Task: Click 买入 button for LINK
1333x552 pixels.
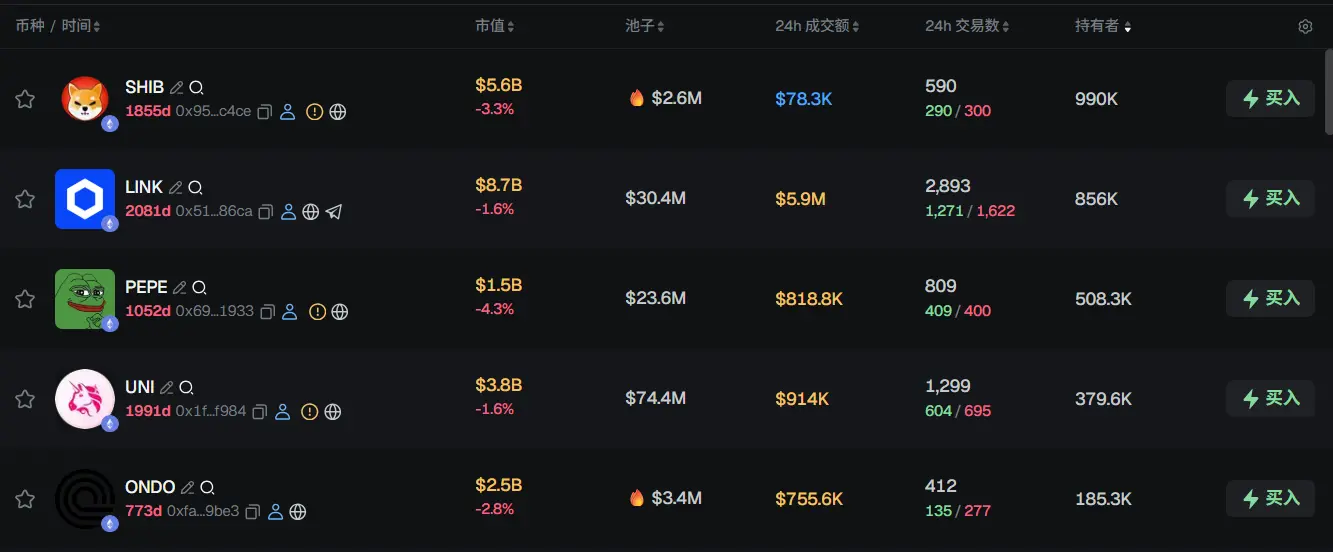Action: point(1270,199)
